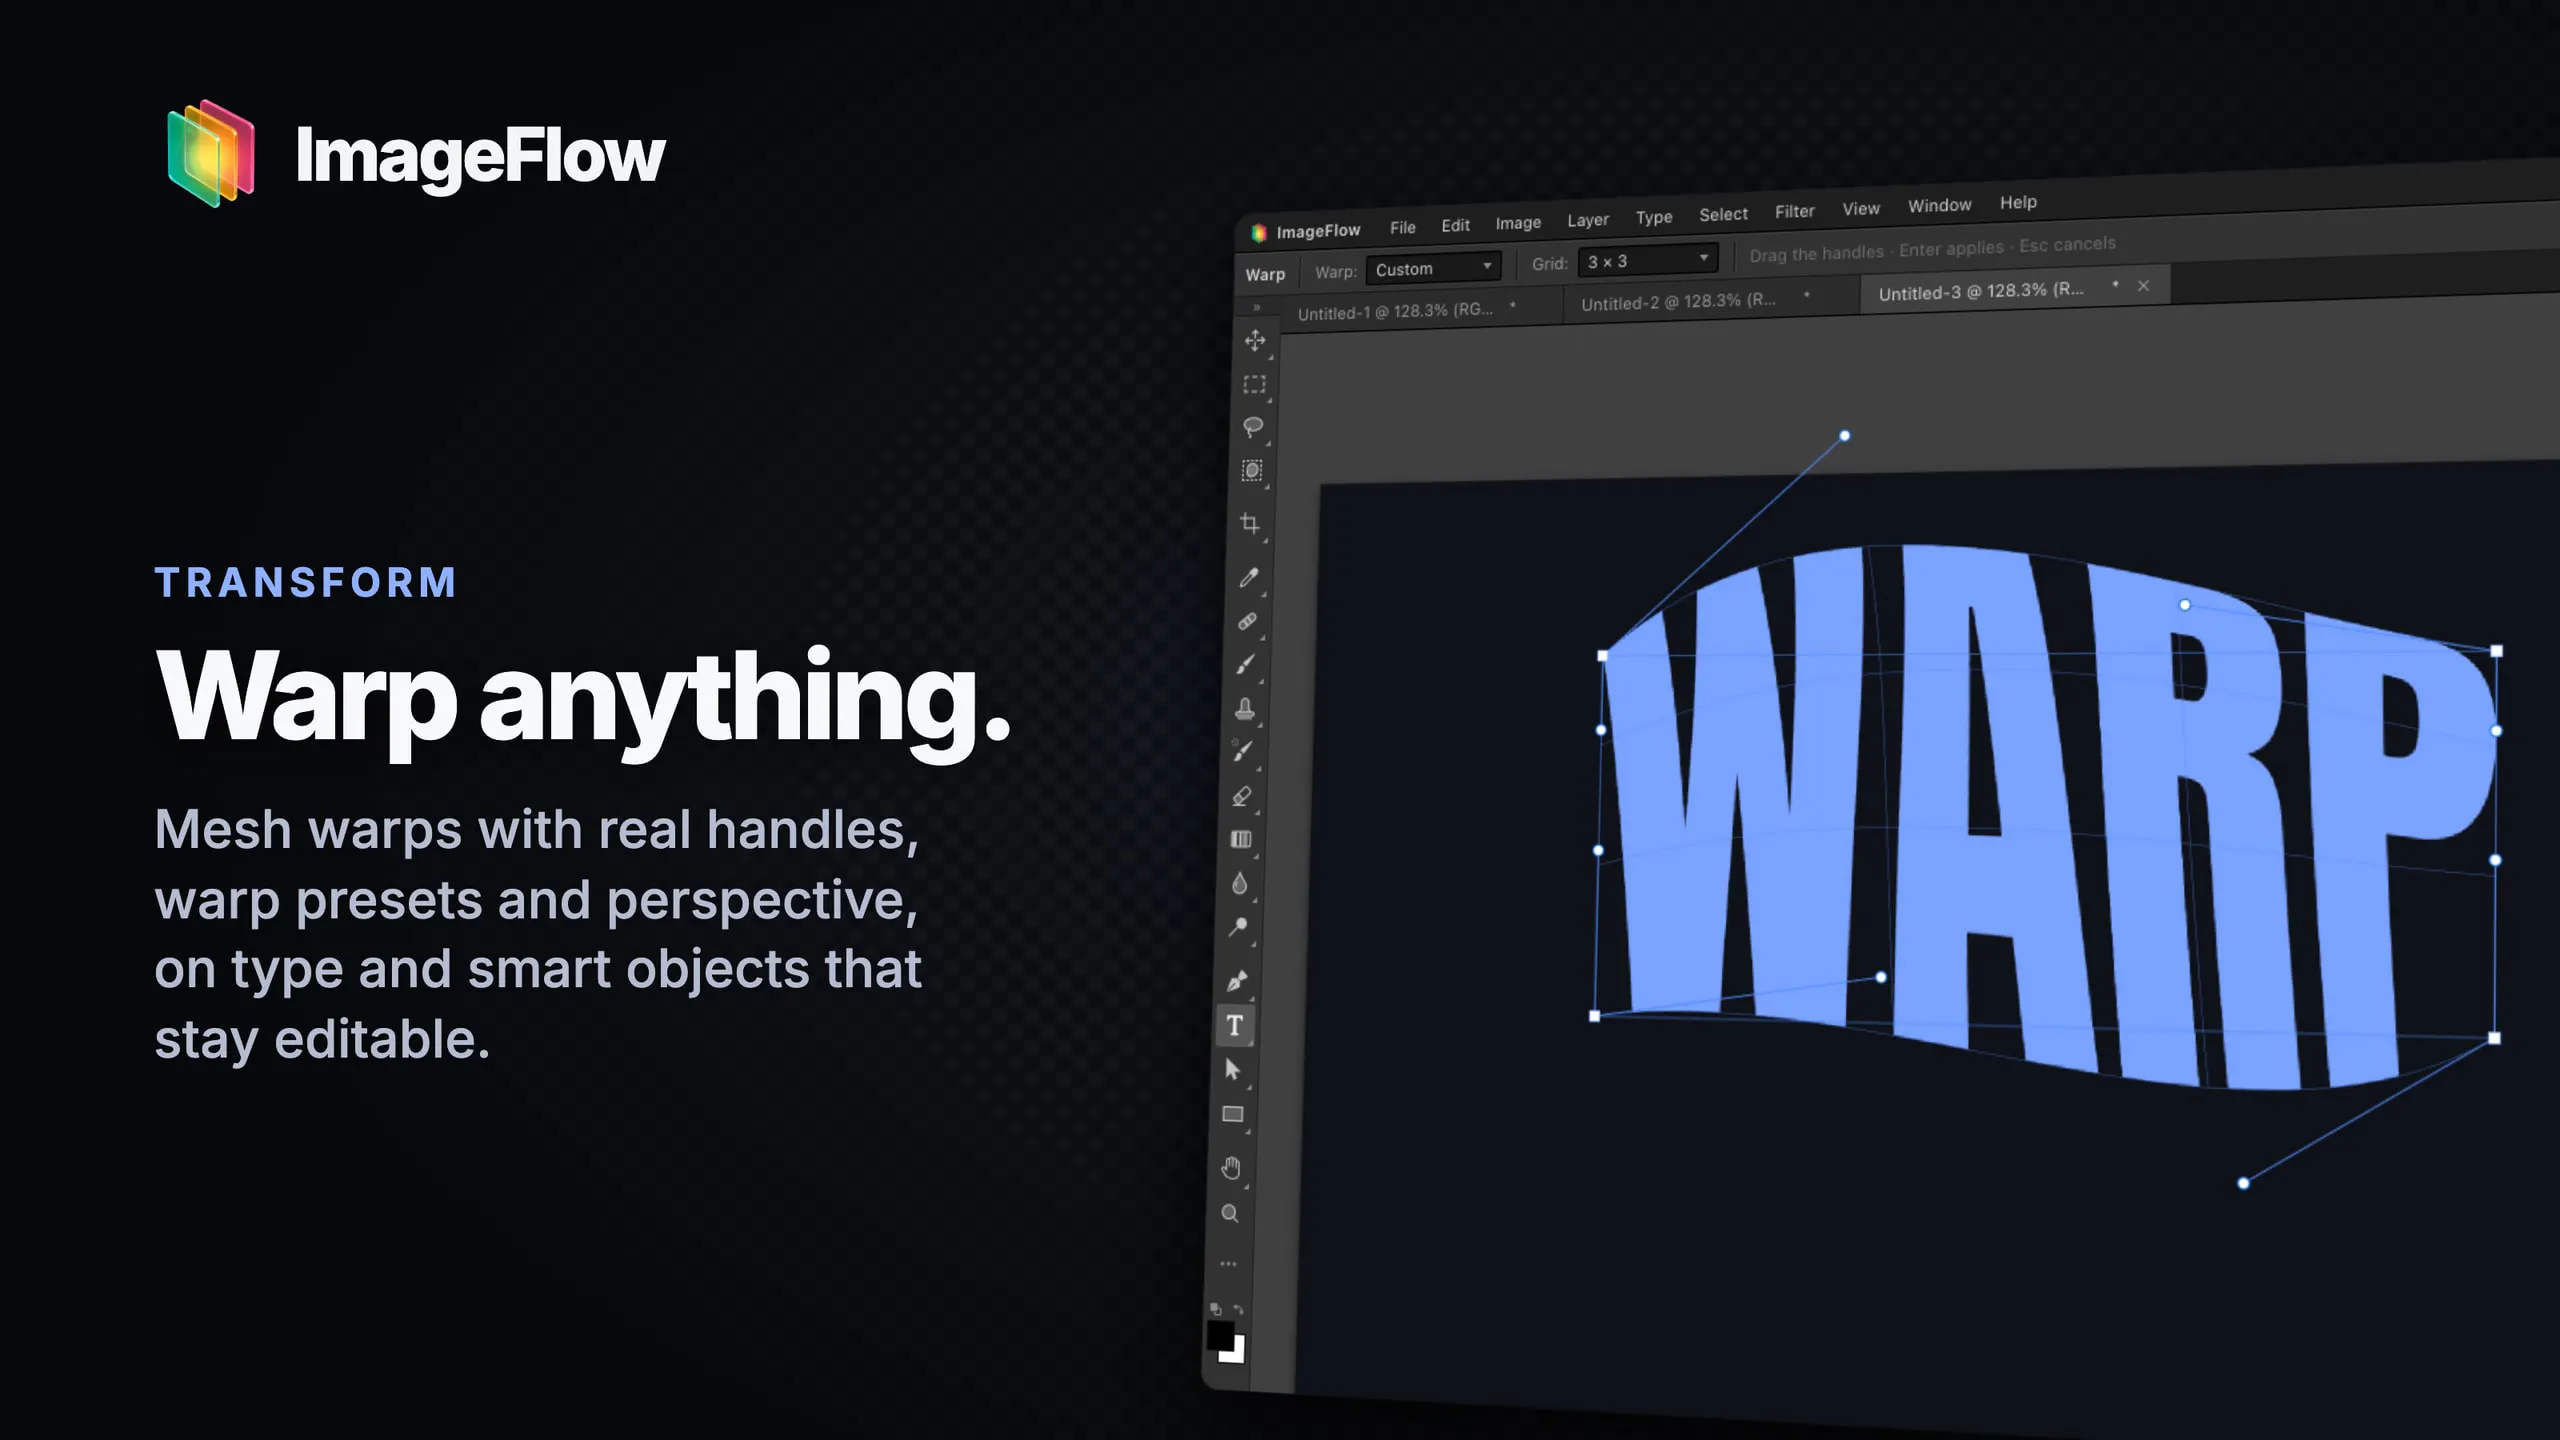Click the white background color swatch
2560x1440 pixels.
(1236, 1352)
